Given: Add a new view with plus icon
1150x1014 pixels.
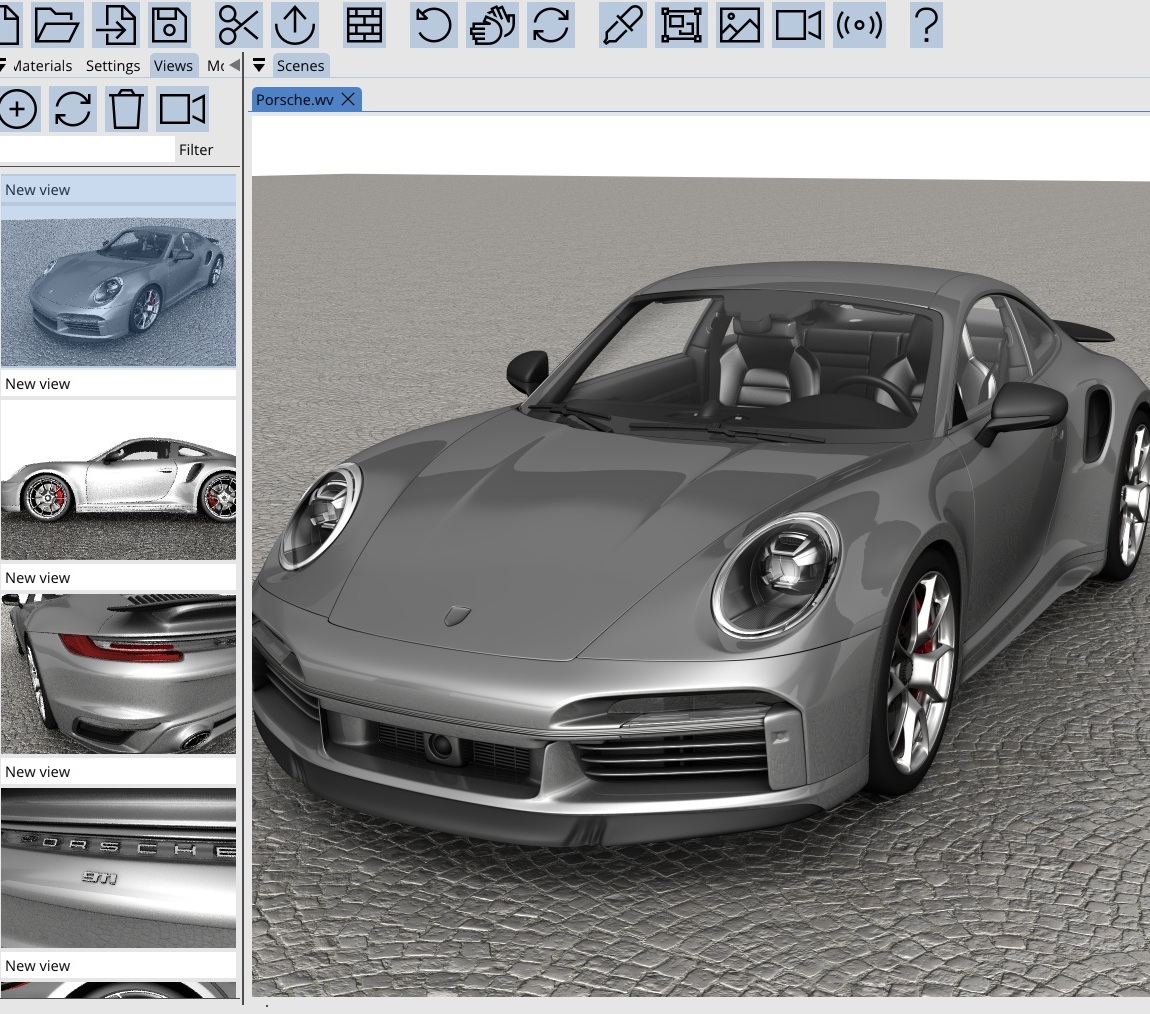Looking at the screenshot, I should tap(18, 109).
